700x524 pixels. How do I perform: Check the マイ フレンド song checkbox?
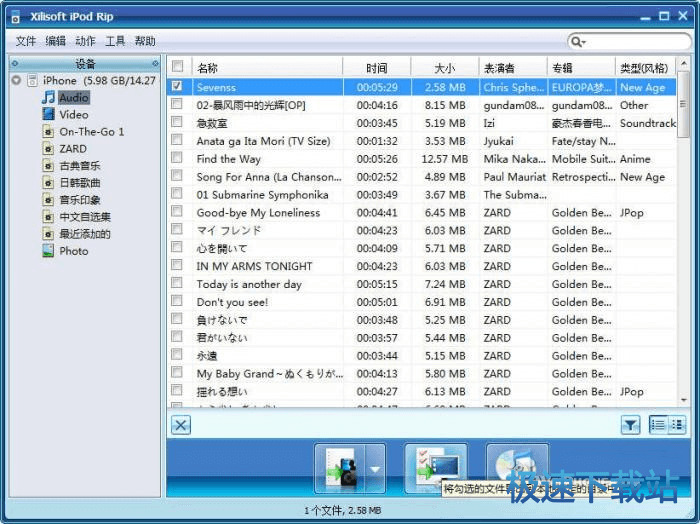177,229
